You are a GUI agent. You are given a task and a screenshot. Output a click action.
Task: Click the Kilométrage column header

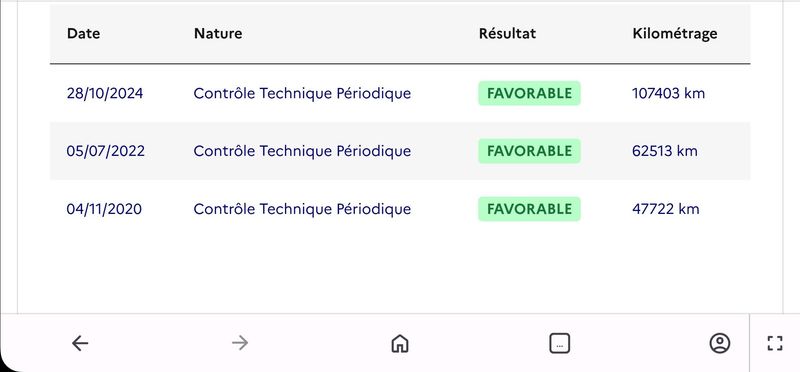674,34
